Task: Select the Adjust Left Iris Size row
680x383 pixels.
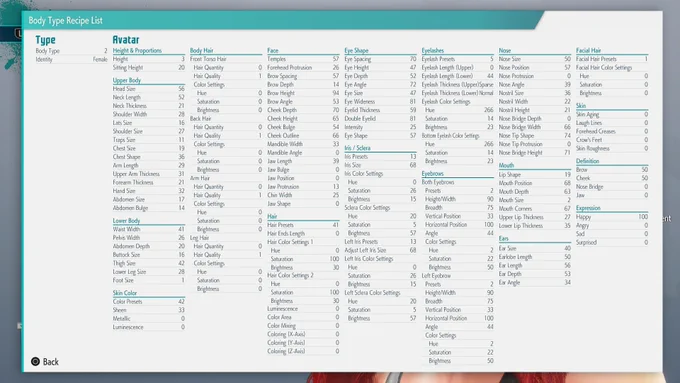Action: (380, 250)
